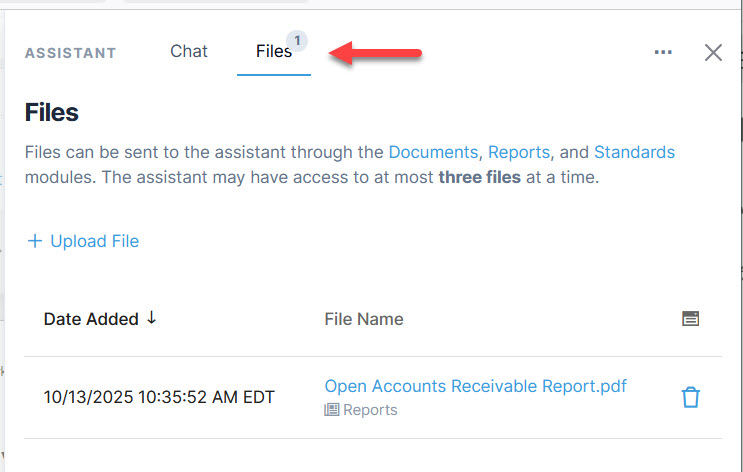Screen dimensions: 743x472
Task: Select the Reports label below the file name
Action: pos(370,410)
